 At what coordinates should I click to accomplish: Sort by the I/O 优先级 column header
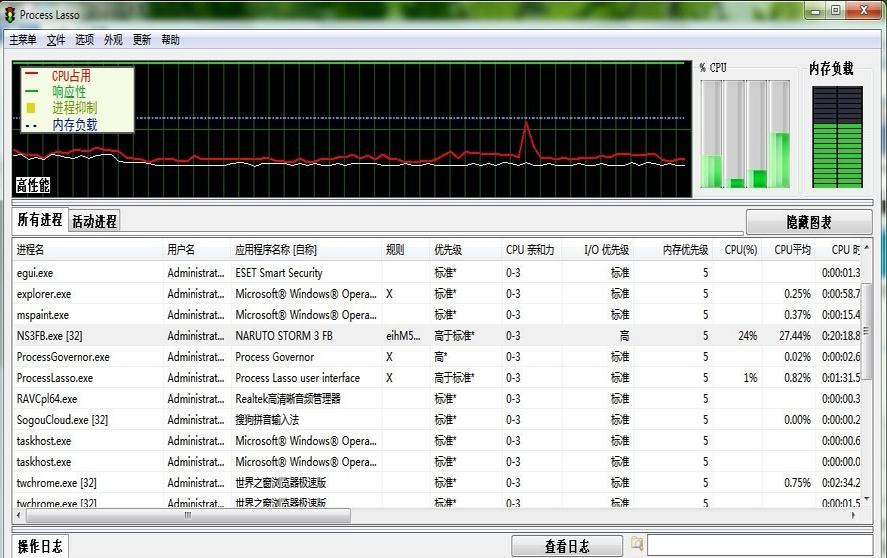597,250
